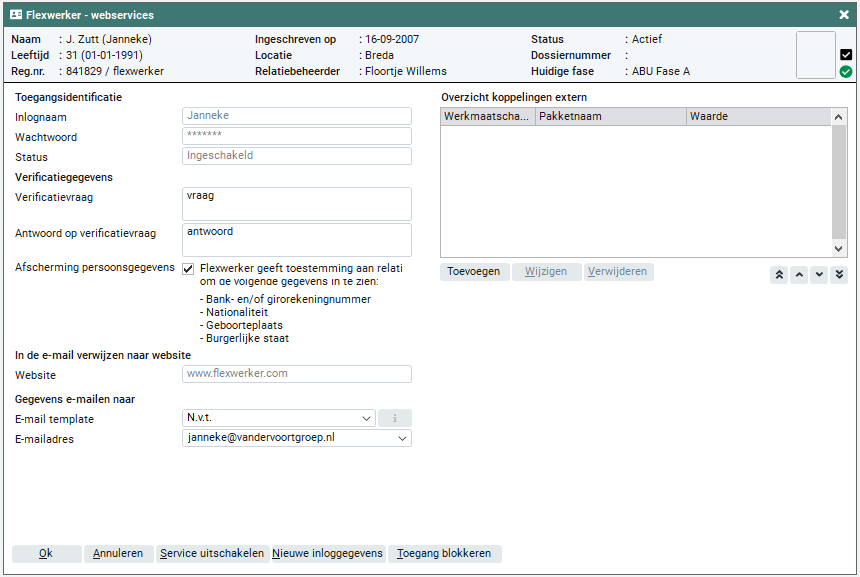Open the E-mail template dropdown

click(366, 418)
